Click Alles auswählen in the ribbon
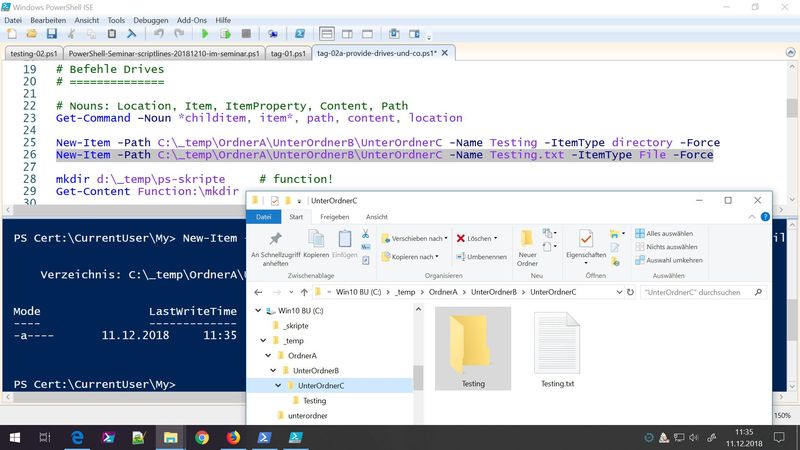800x450 pixels. click(x=667, y=233)
